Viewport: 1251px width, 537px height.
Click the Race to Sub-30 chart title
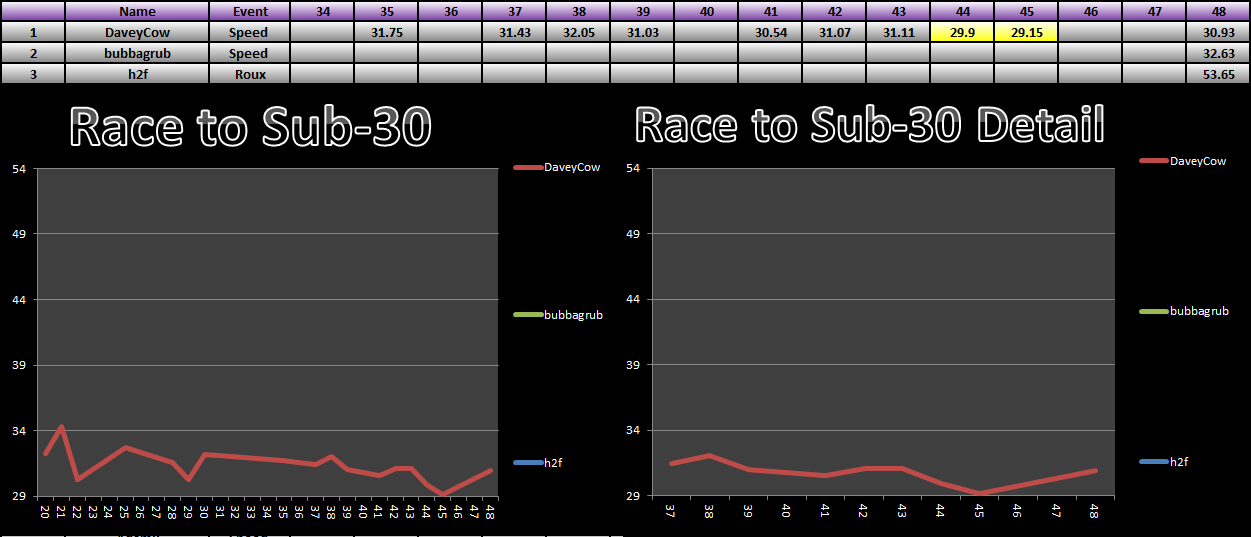[x=251, y=128]
